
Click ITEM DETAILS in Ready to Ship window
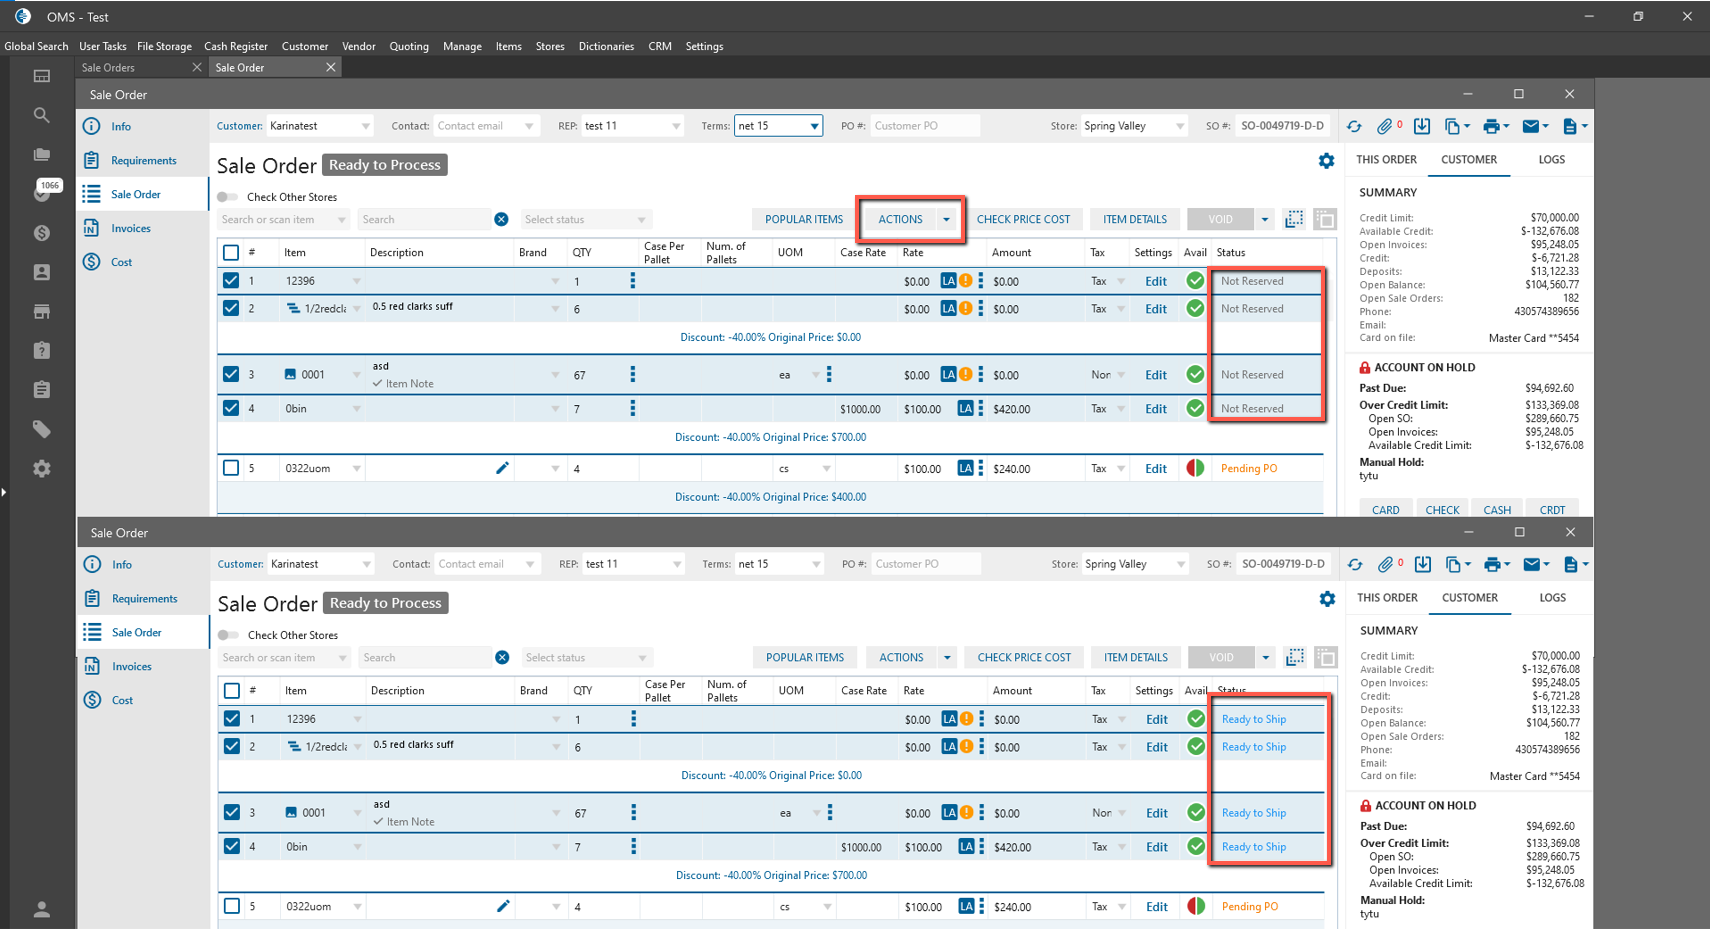(1136, 657)
